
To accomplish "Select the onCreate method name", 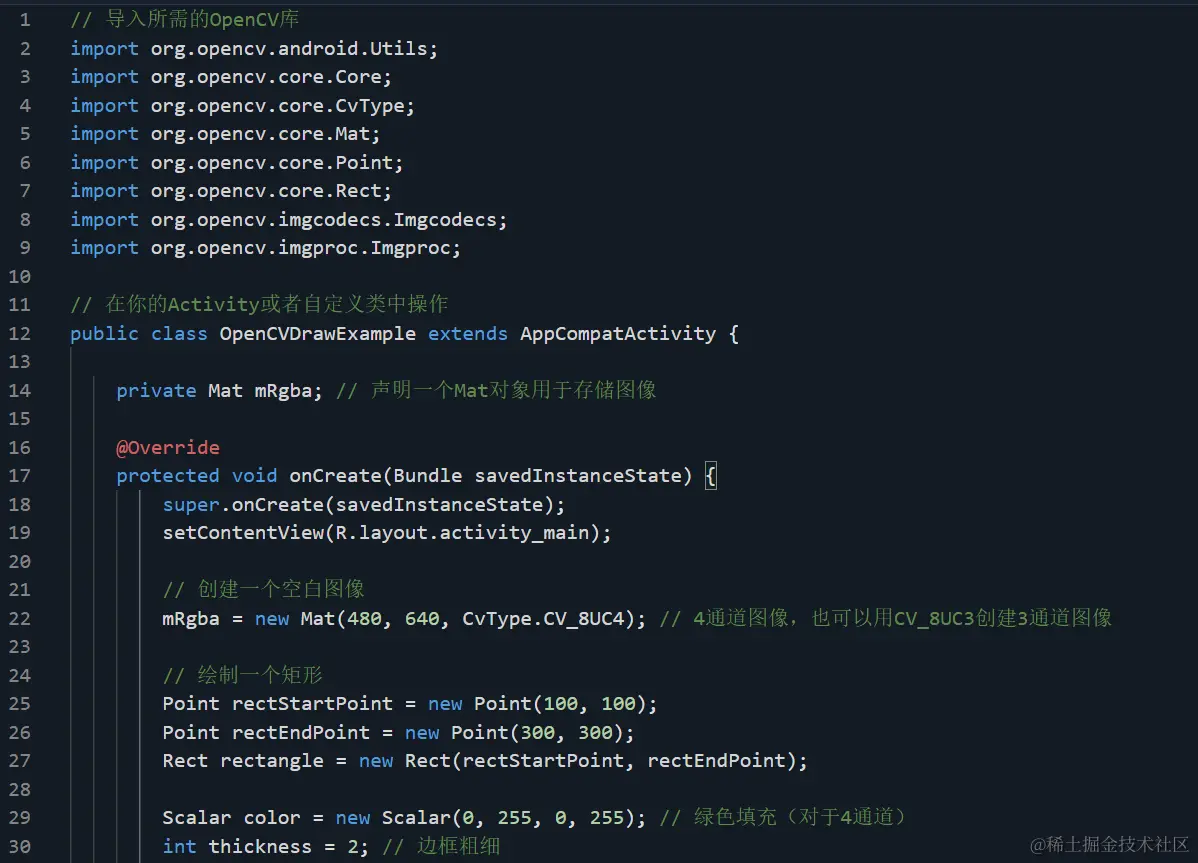I will [x=334, y=475].
